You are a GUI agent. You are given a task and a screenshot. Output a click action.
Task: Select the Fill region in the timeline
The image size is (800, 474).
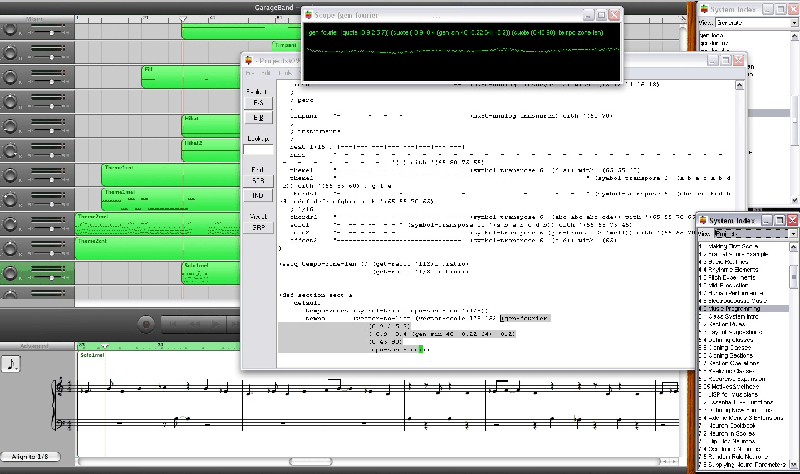[191, 77]
